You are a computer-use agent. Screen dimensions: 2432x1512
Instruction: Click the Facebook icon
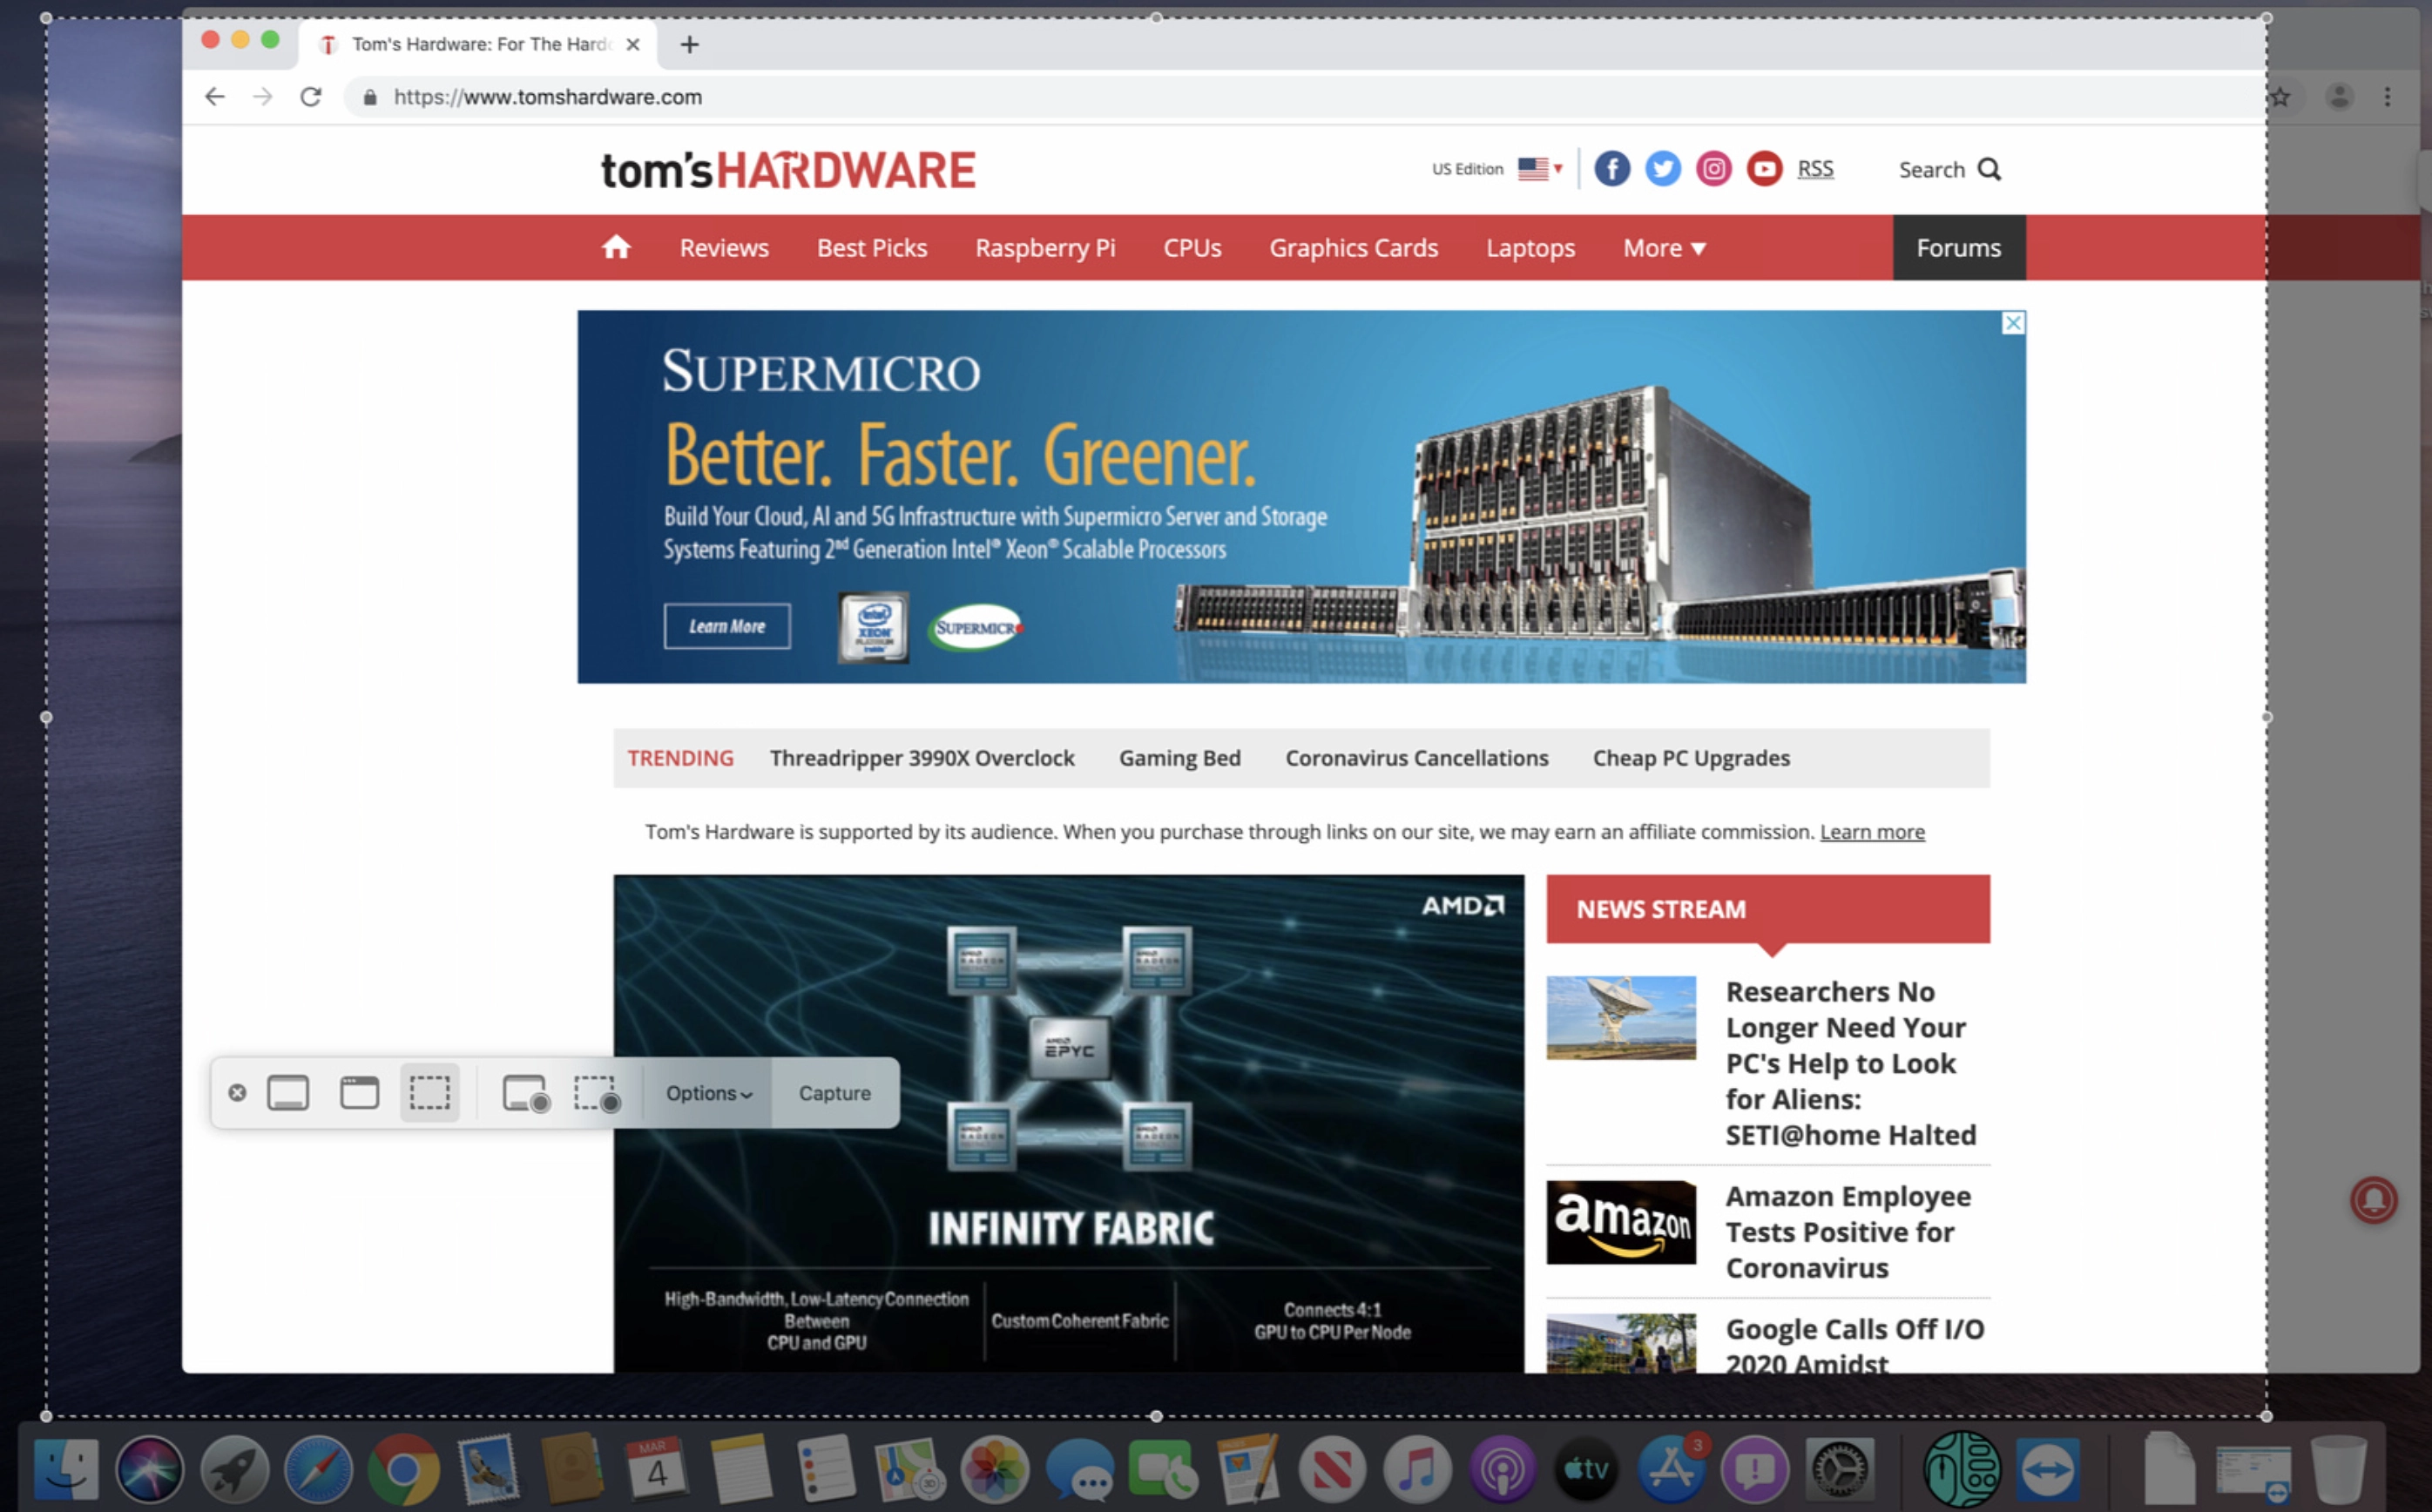[1611, 168]
